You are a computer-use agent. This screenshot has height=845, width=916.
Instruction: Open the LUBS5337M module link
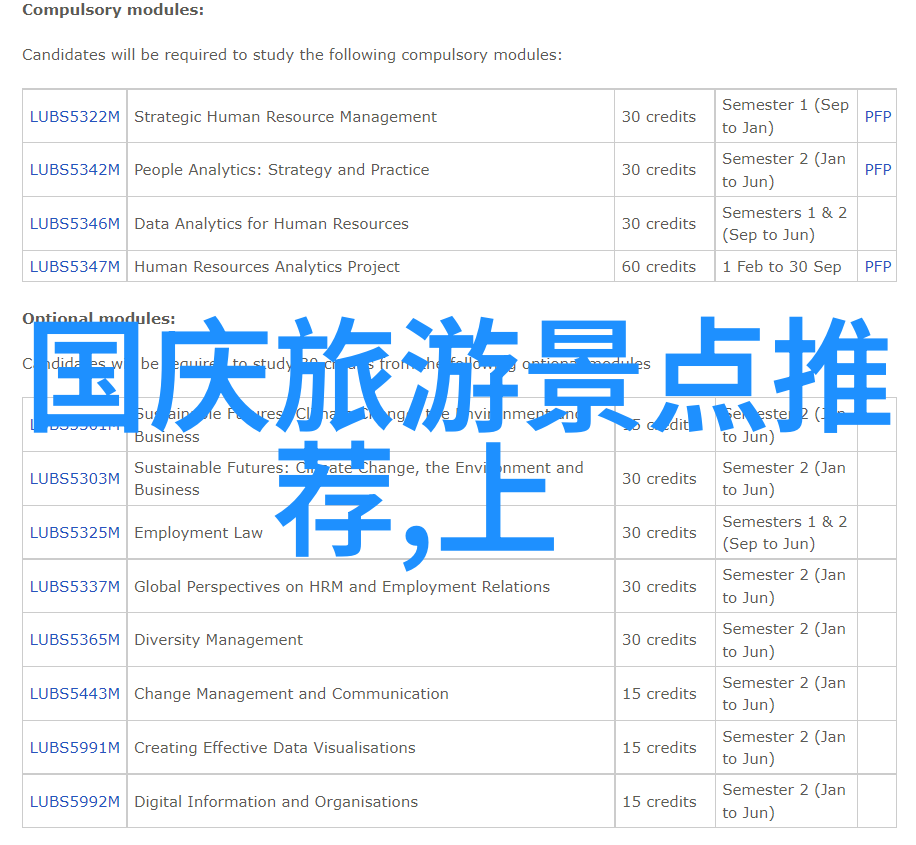(75, 587)
